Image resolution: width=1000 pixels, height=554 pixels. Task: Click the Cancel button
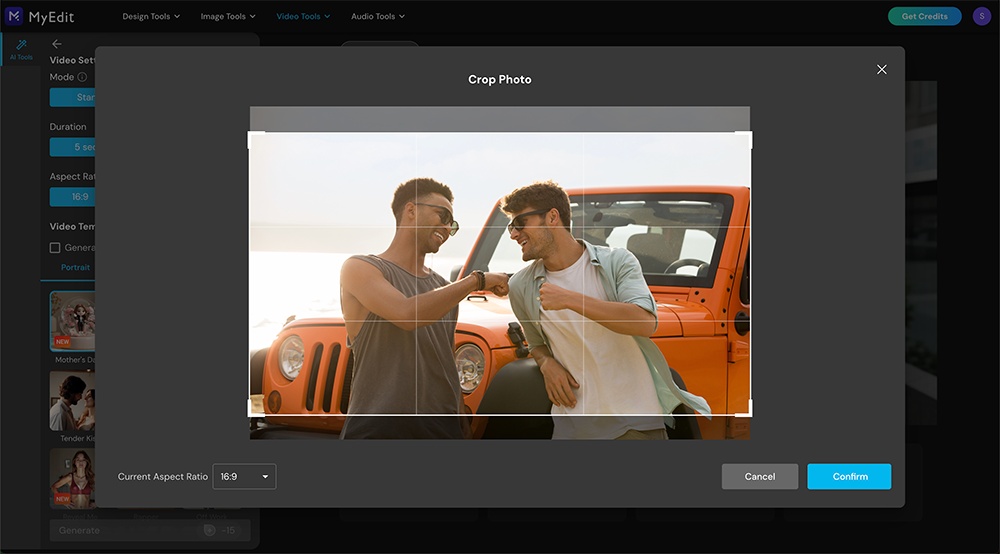tap(760, 476)
